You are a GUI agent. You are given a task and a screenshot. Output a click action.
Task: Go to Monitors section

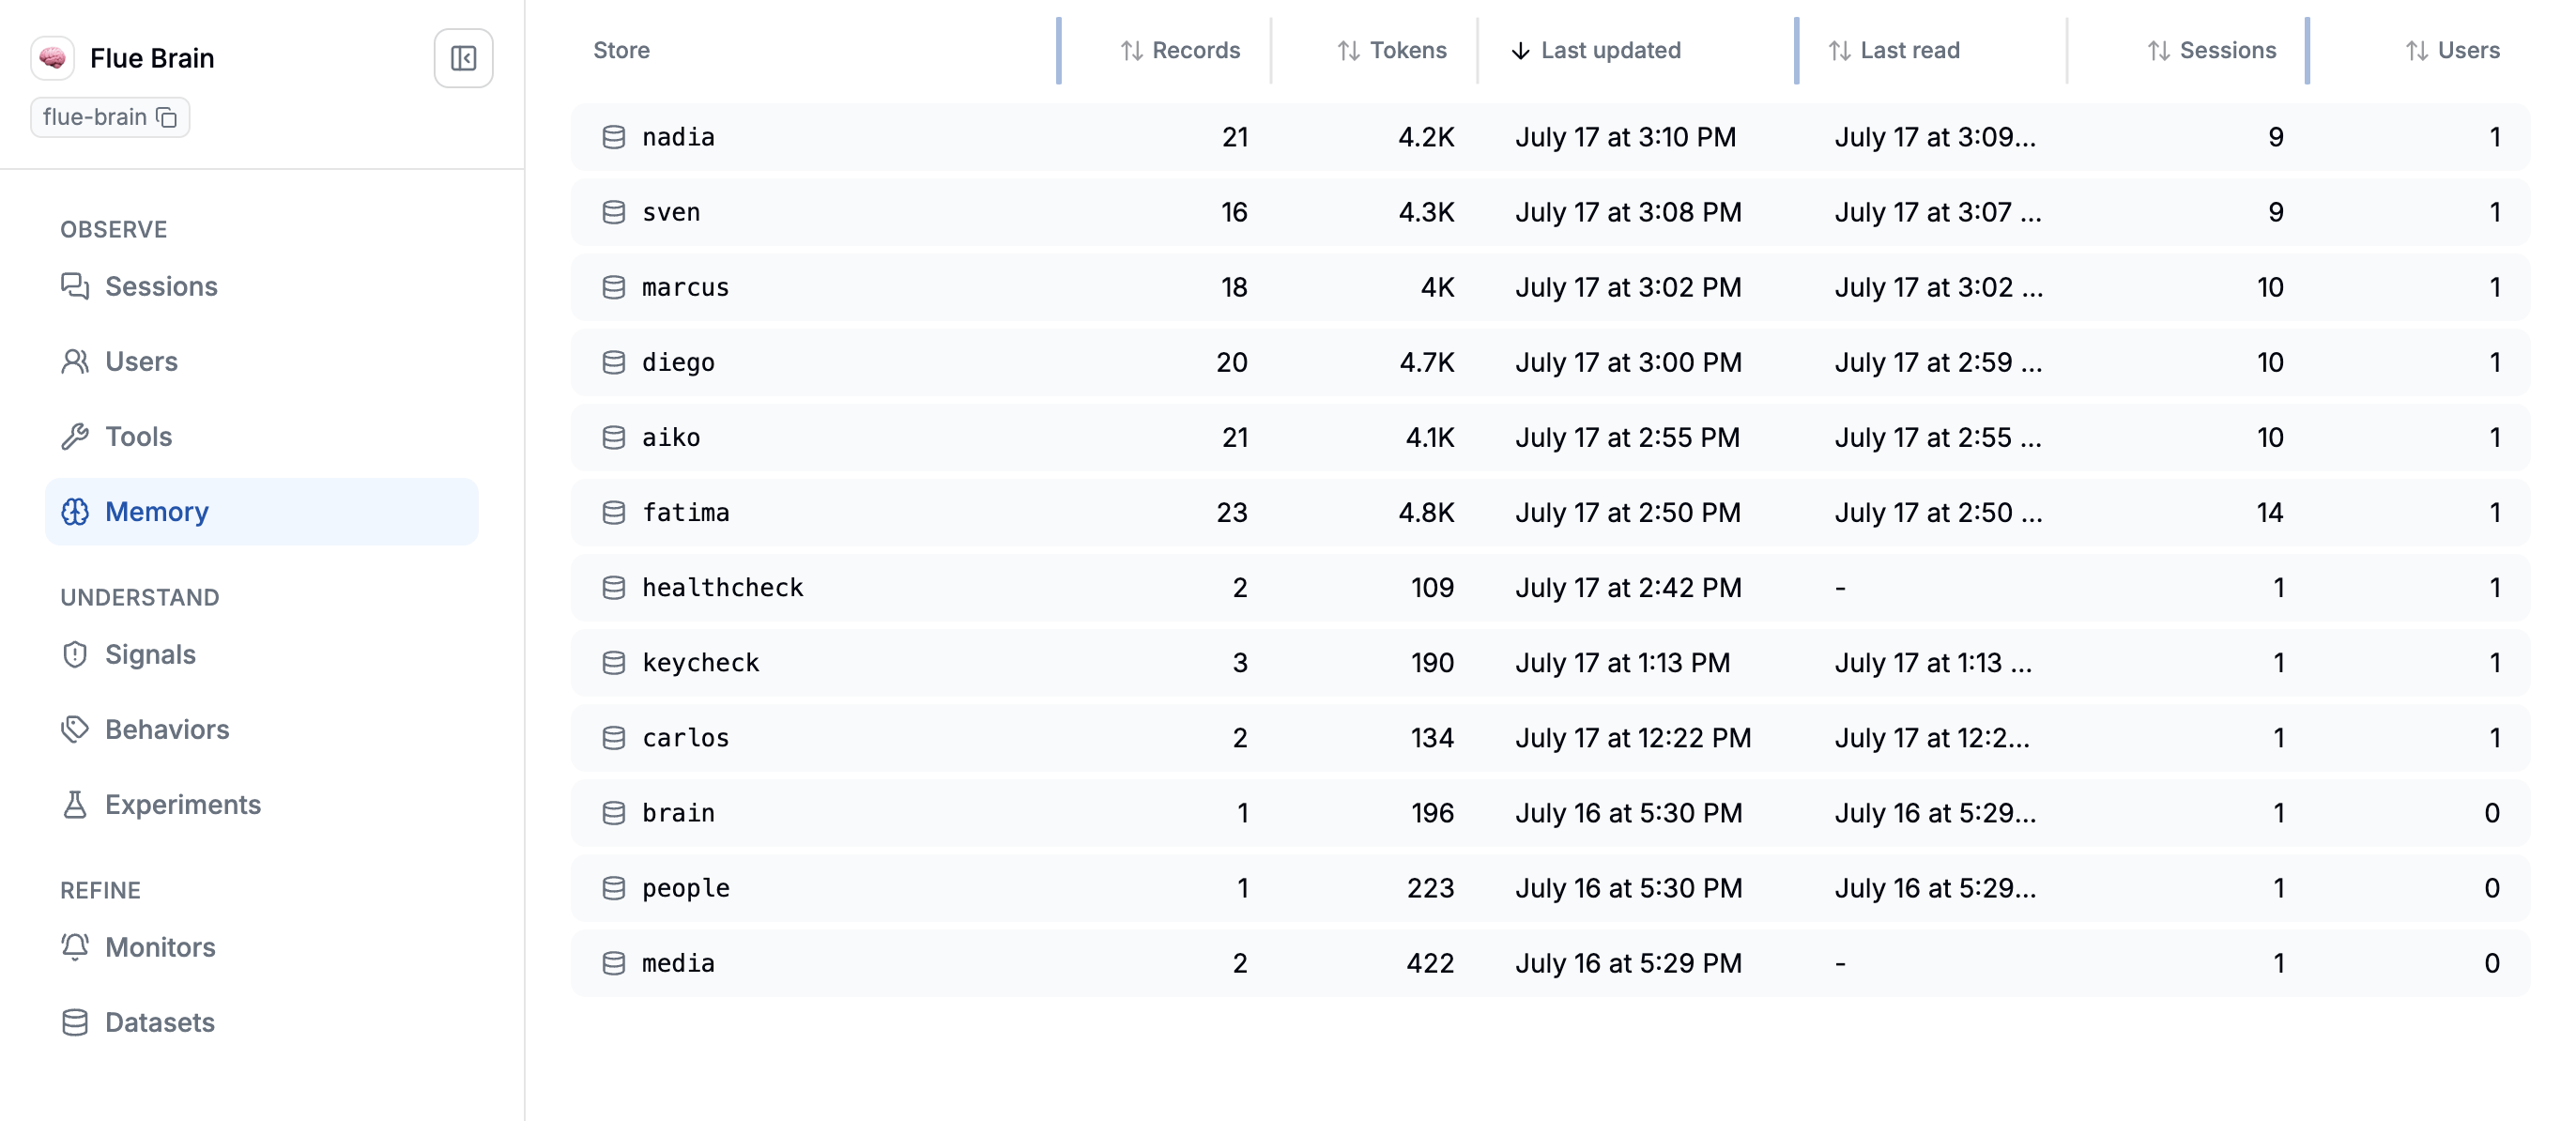point(262,947)
